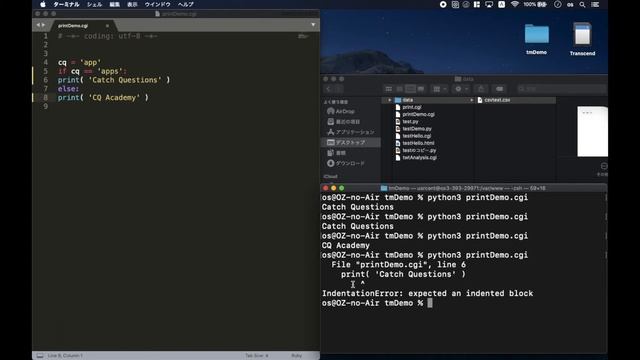Close the printDemo.cgi editor tab
Viewport: 640px width, 360px height.
pos(107,26)
